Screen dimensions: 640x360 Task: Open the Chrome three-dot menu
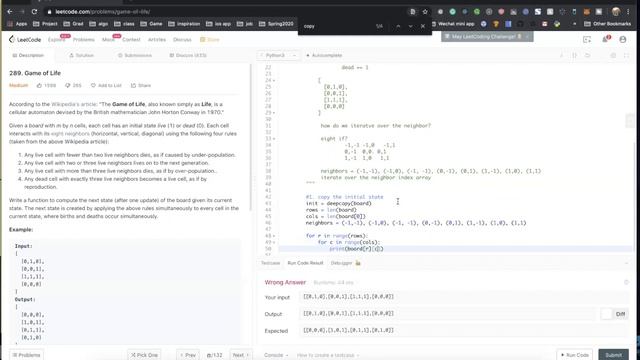[x=628, y=12]
